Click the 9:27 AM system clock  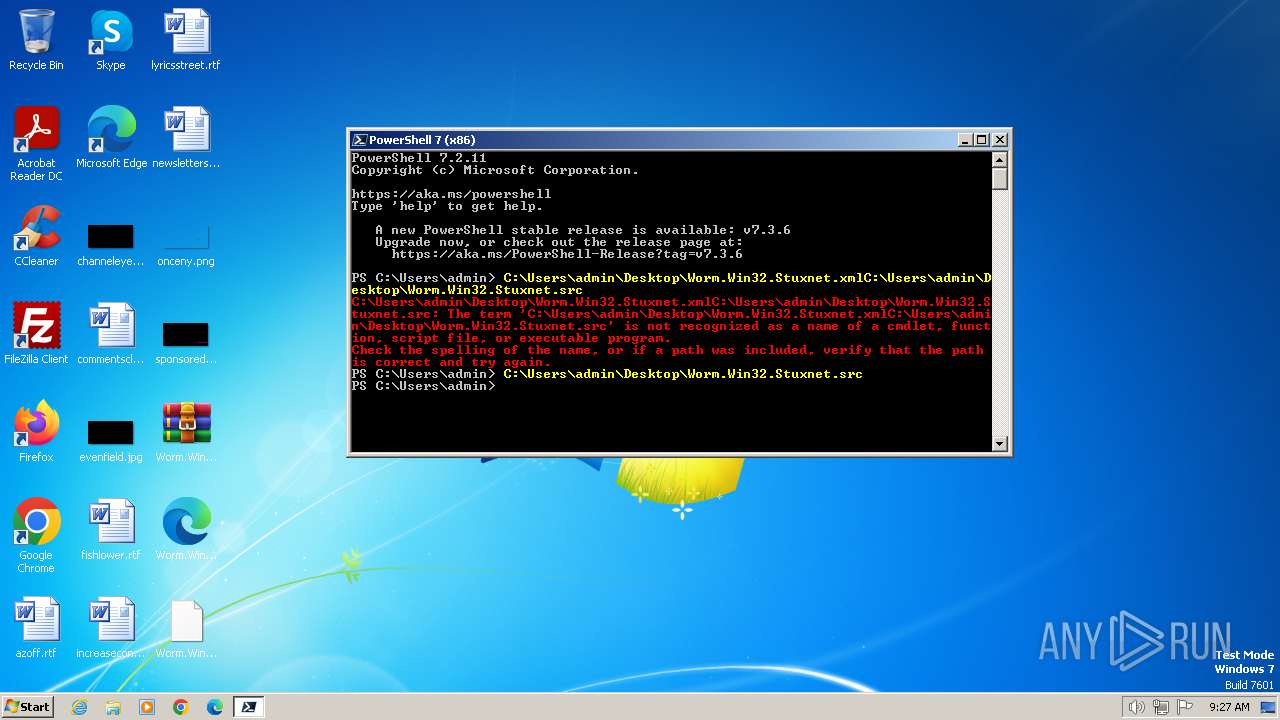(x=1229, y=707)
